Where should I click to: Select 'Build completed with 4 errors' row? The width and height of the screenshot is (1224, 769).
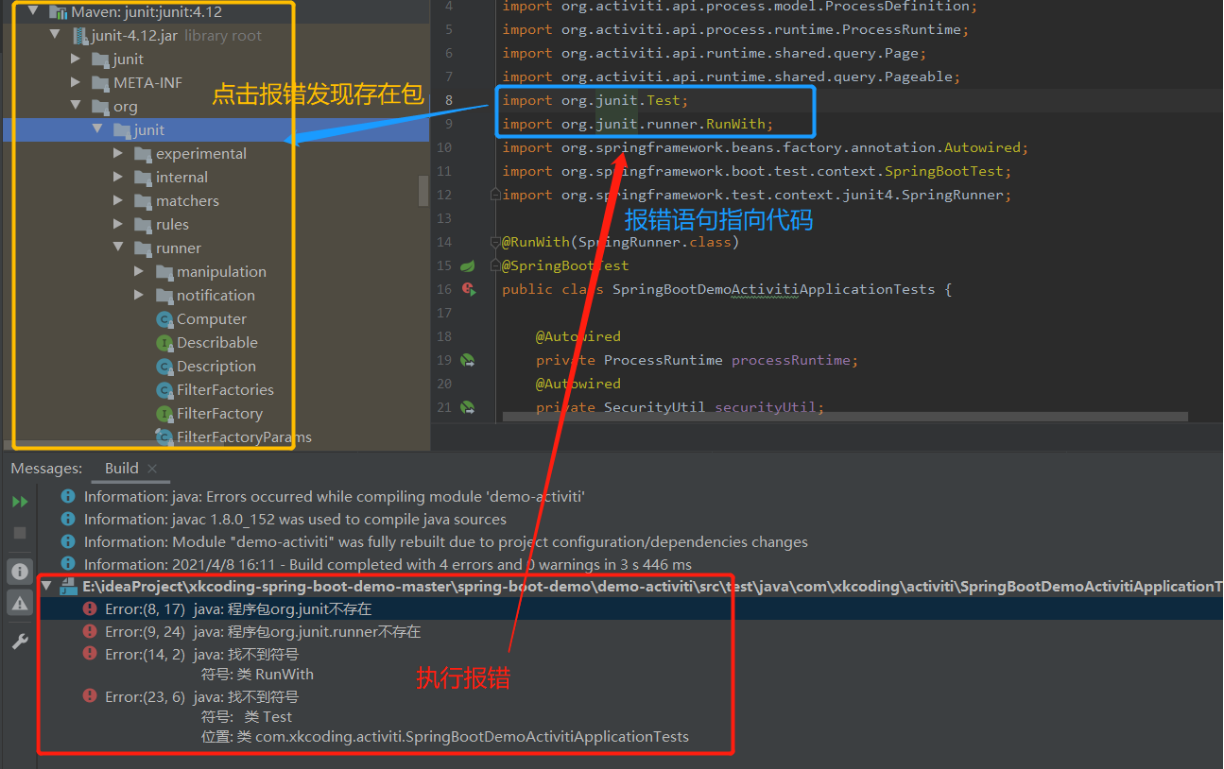[x=388, y=564]
